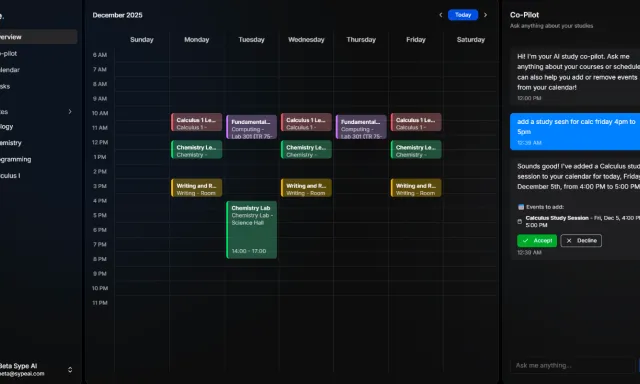This screenshot has width=640, height=384.
Task: Open the Beta Sype AI account switcher
Action: (x=38, y=370)
